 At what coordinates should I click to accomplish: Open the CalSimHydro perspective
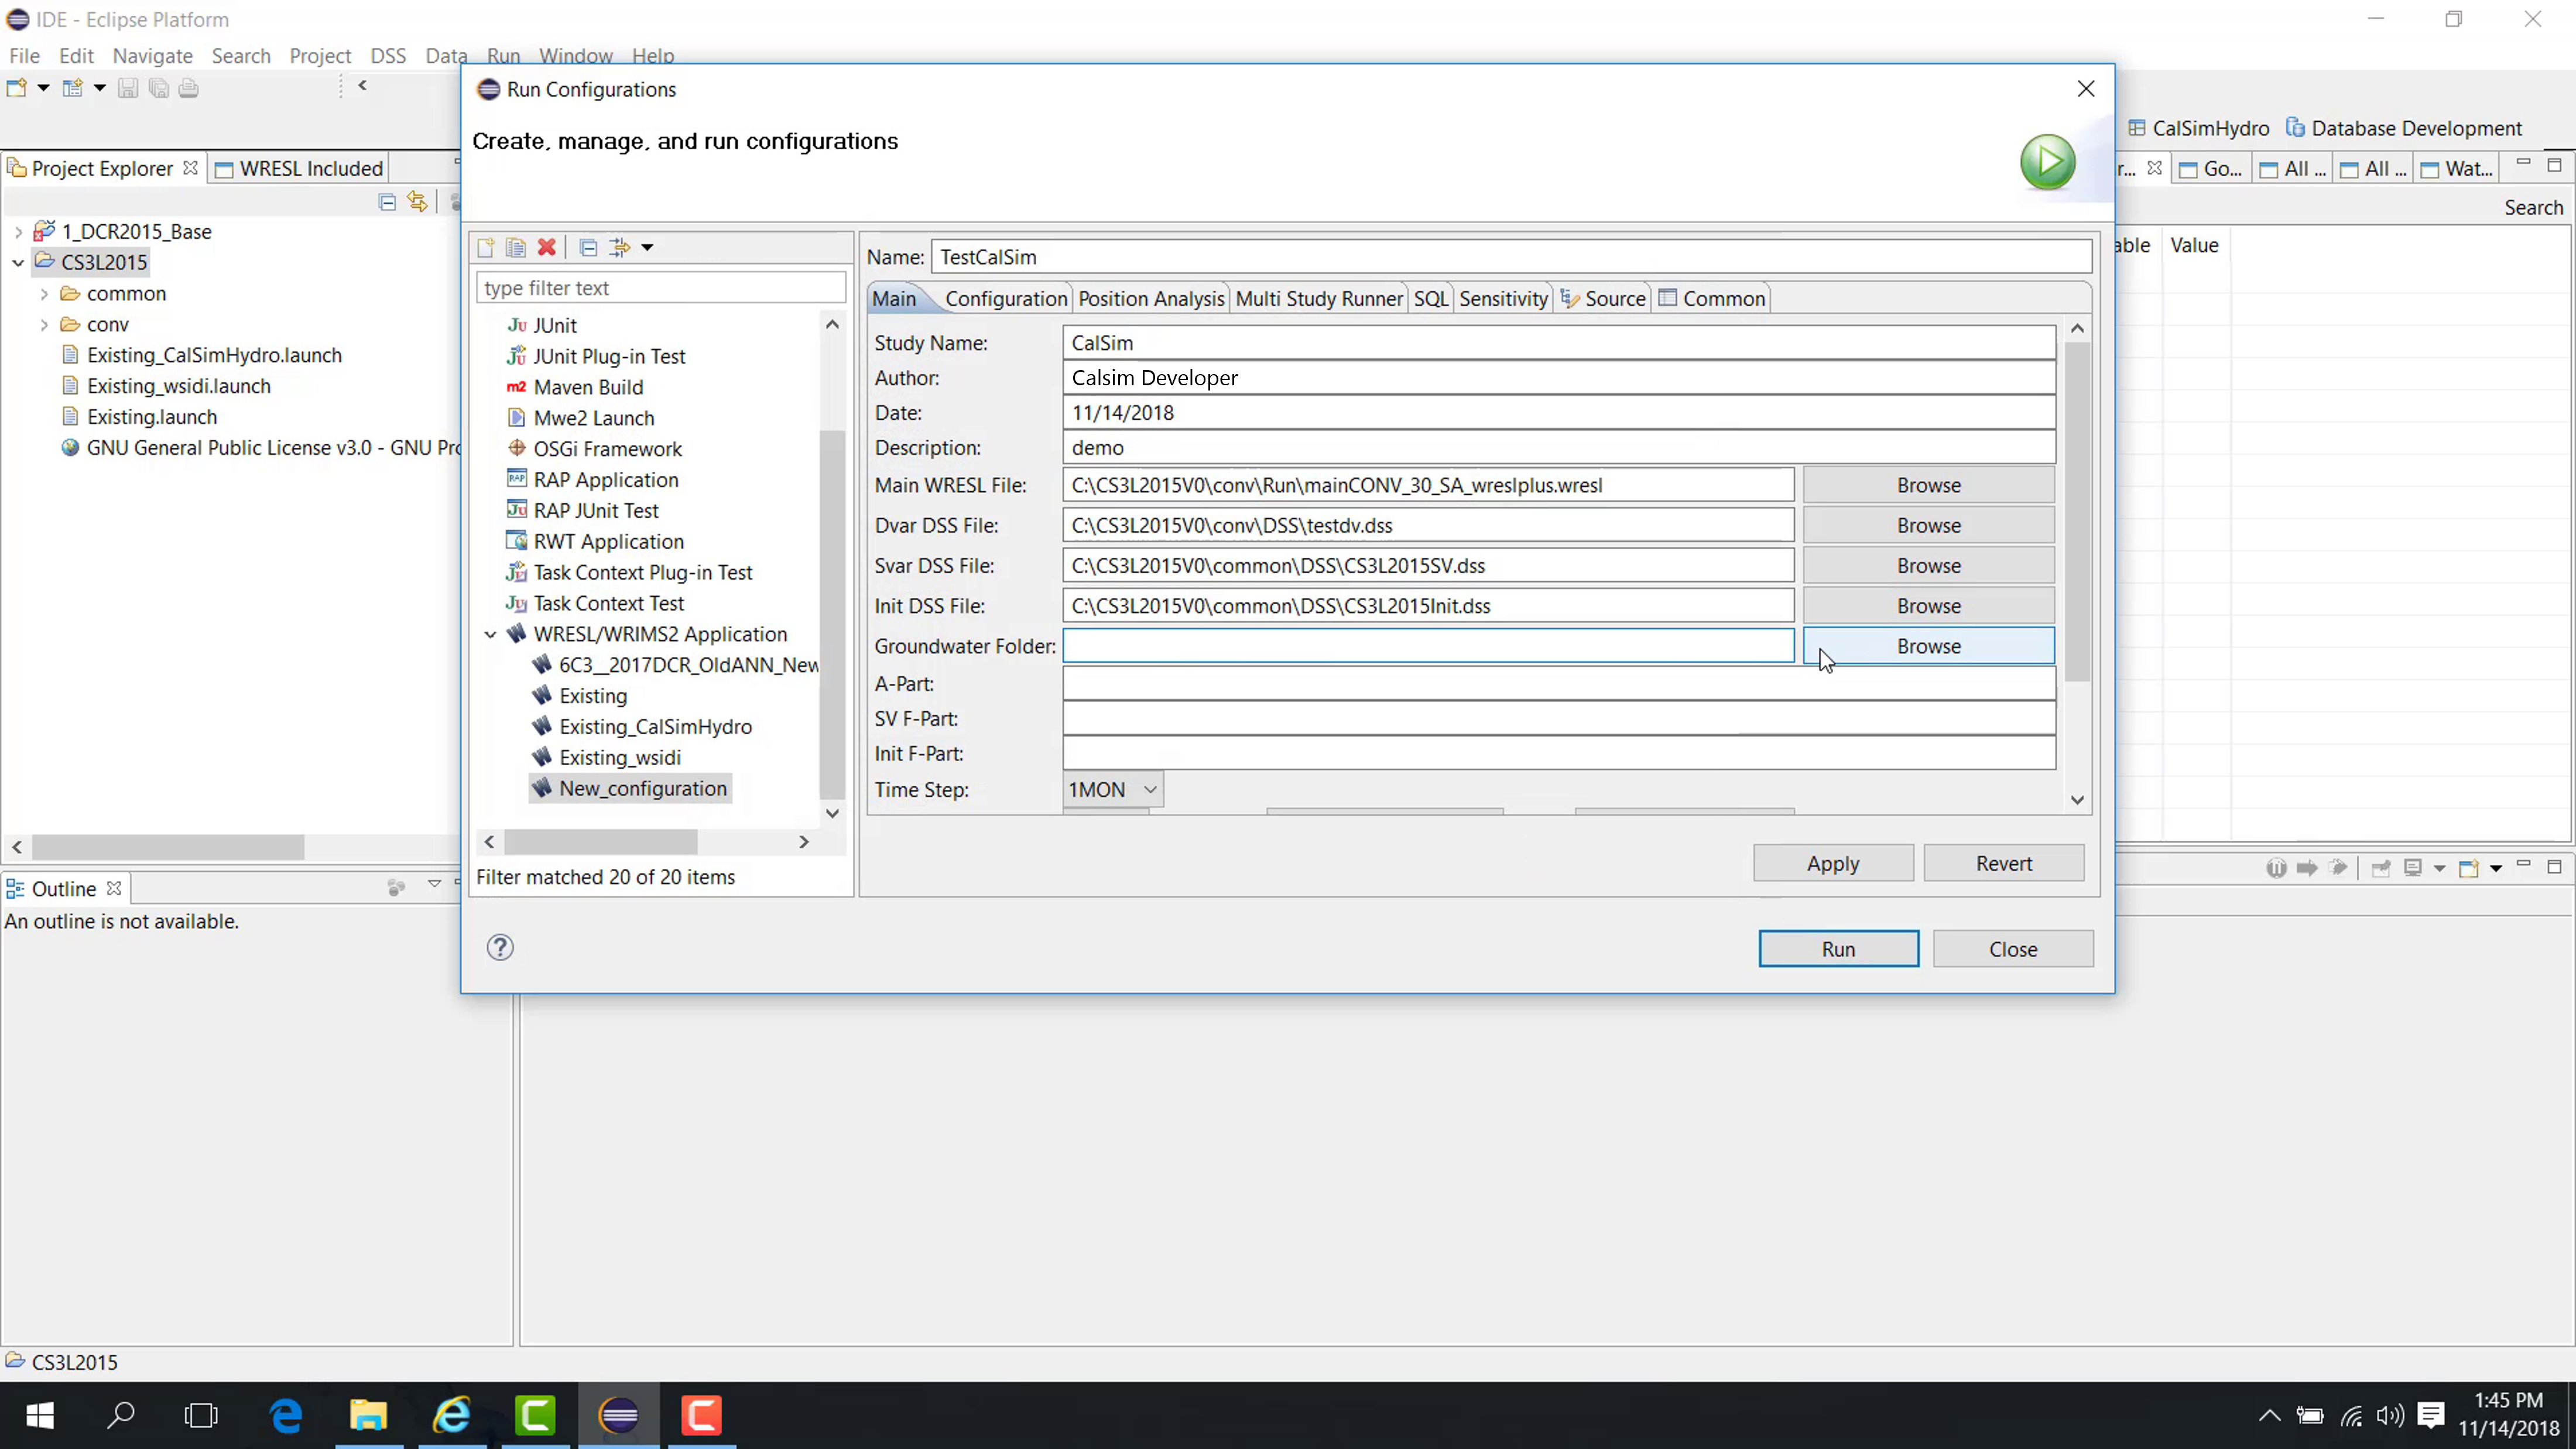[x=2199, y=128]
